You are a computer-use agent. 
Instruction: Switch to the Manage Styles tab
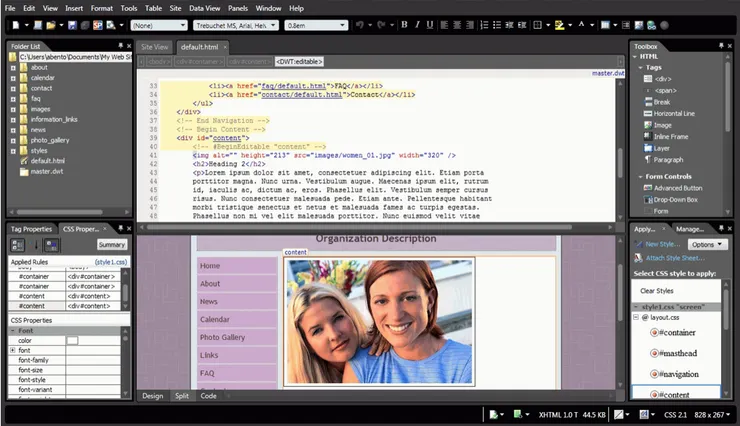pyautogui.click(x=690, y=229)
